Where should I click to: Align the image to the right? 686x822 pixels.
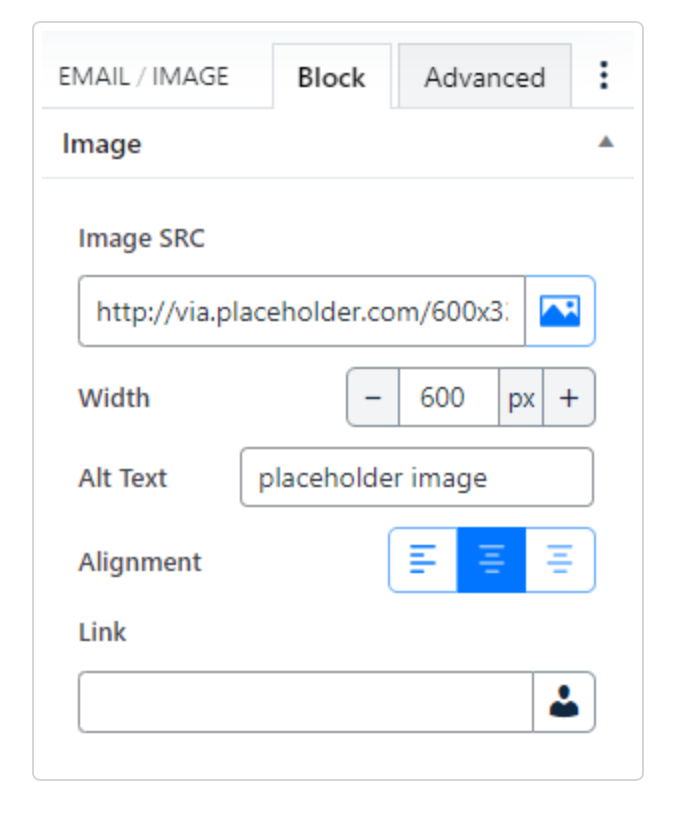[560, 561]
